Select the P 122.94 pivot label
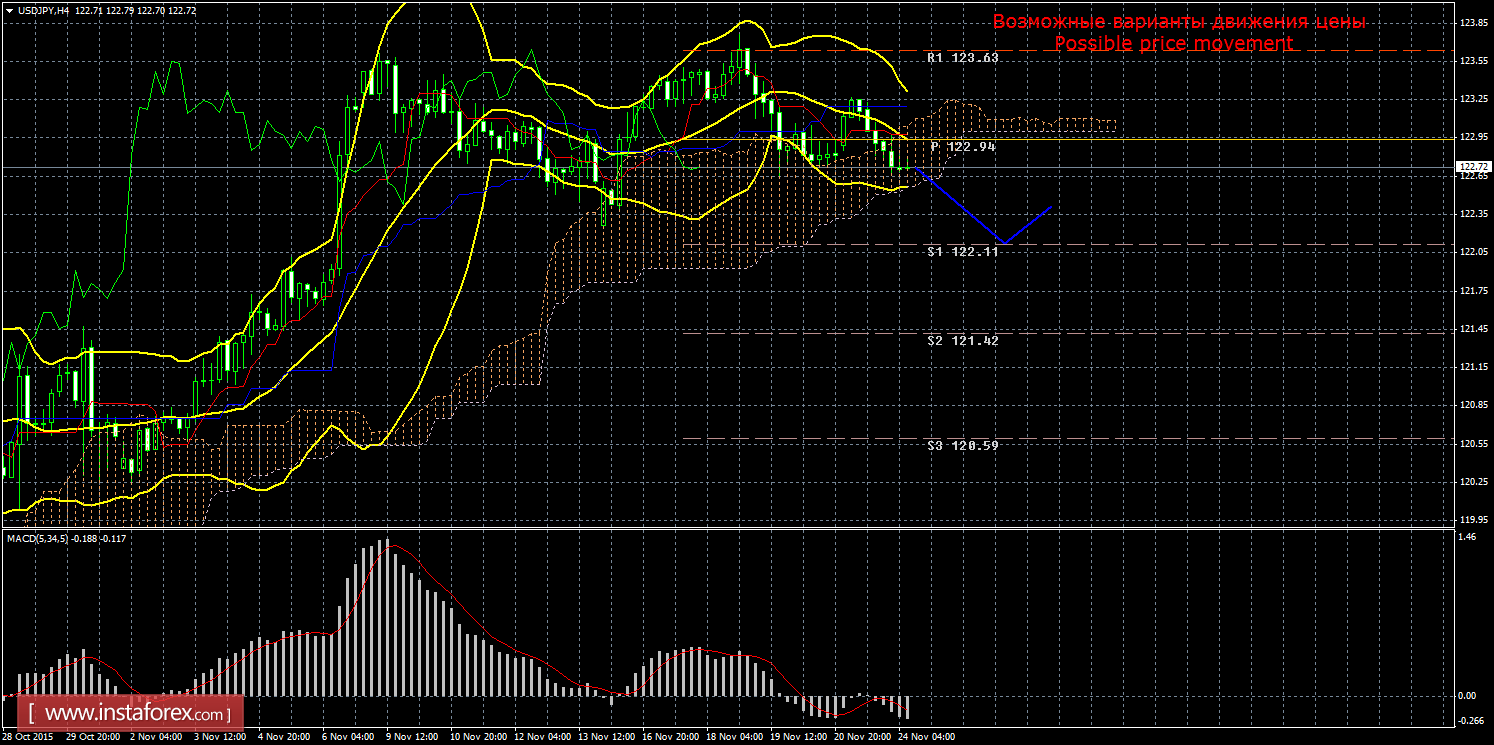The width and height of the screenshot is (1494, 745). click(963, 147)
